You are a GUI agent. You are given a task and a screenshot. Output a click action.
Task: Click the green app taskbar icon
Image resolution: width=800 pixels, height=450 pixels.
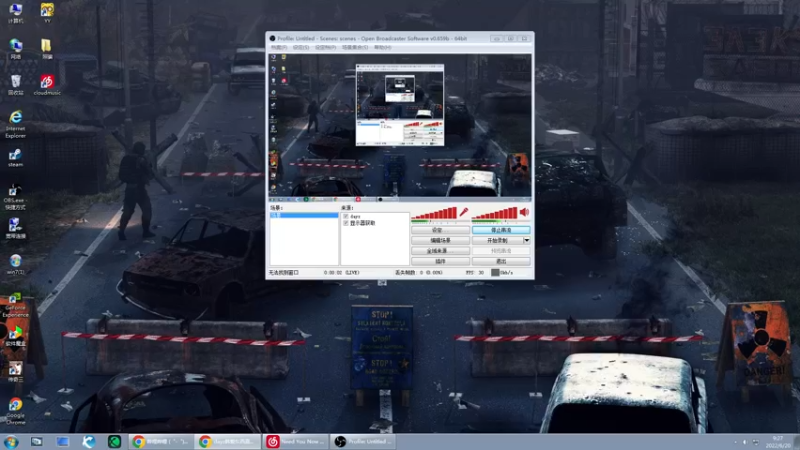[114, 441]
